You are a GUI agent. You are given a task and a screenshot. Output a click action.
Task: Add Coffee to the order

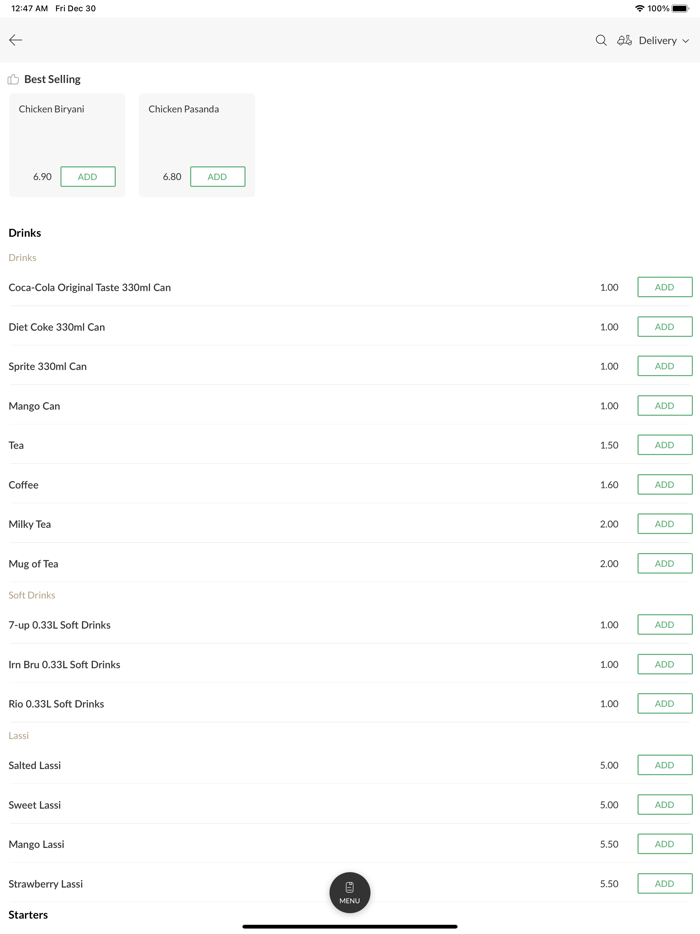coord(664,485)
